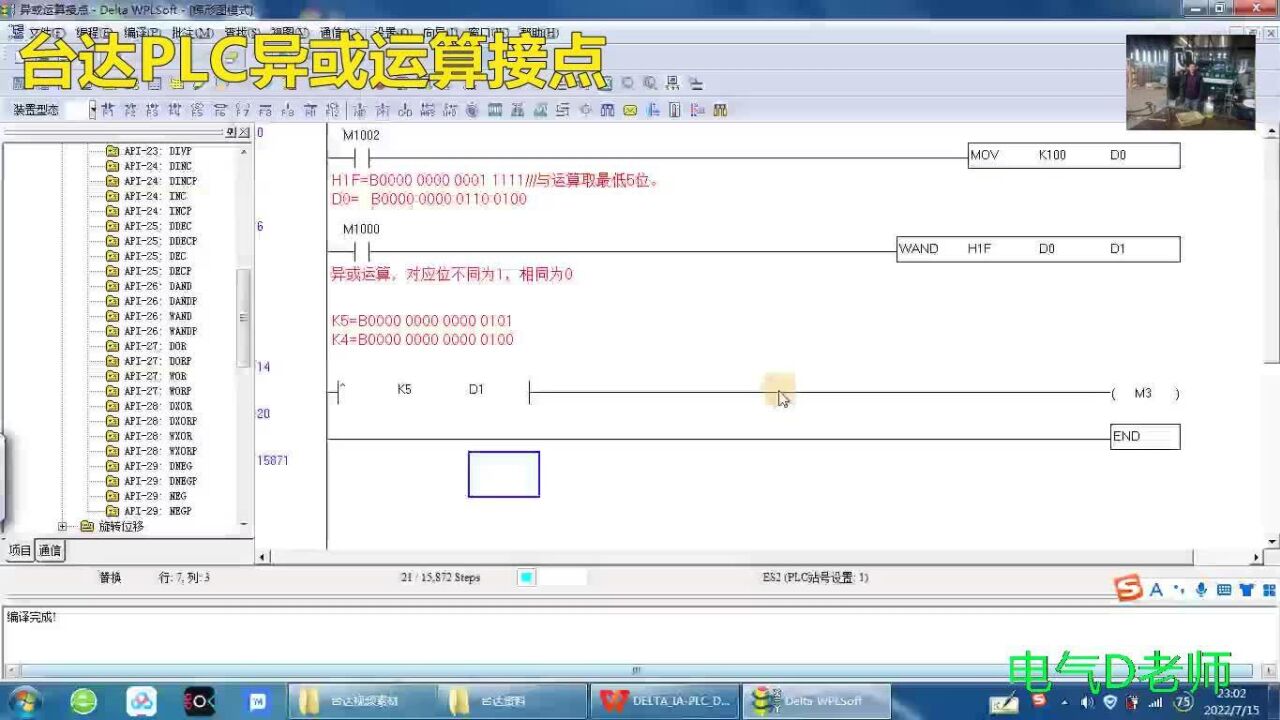Switch to the 项目 tab

pos(20,550)
